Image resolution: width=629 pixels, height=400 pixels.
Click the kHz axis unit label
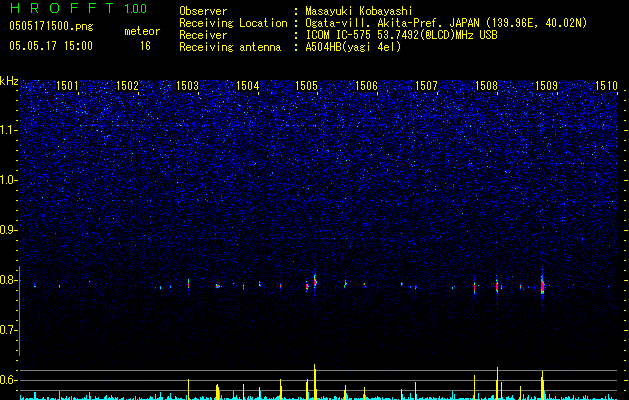(x=9, y=81)
